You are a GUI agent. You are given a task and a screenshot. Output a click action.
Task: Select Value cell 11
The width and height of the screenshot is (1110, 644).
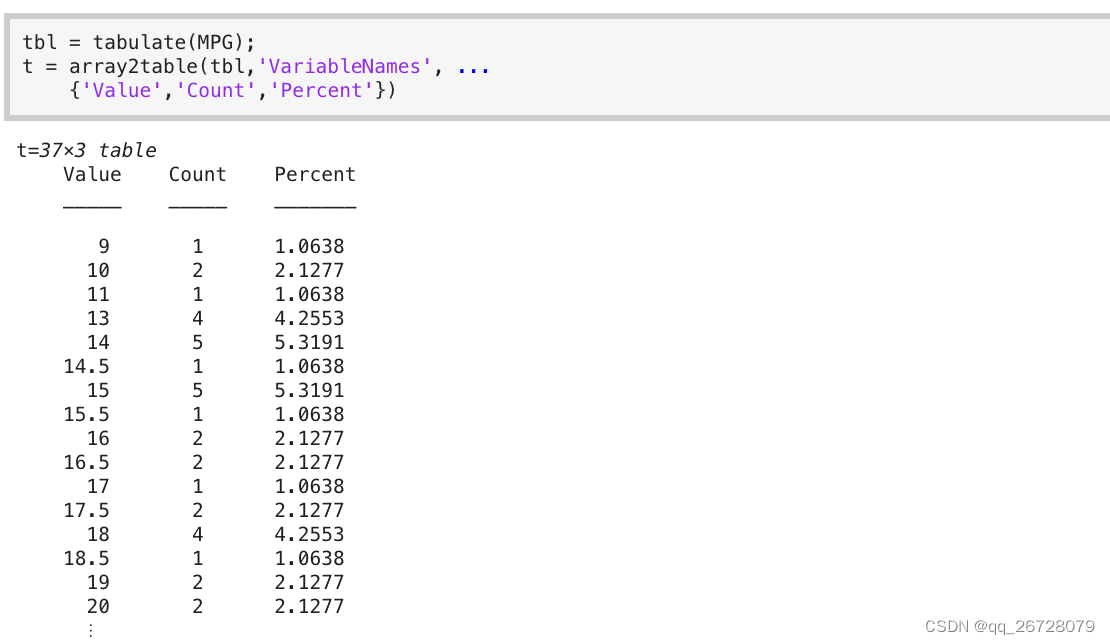[98, 294]
